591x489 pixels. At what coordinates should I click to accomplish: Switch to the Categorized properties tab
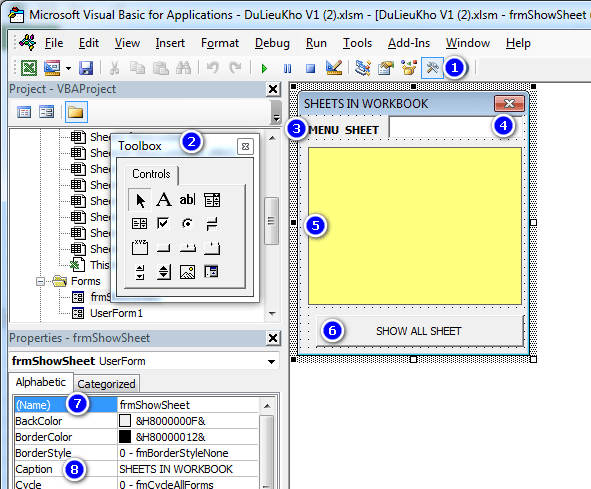tap(106, 384)
